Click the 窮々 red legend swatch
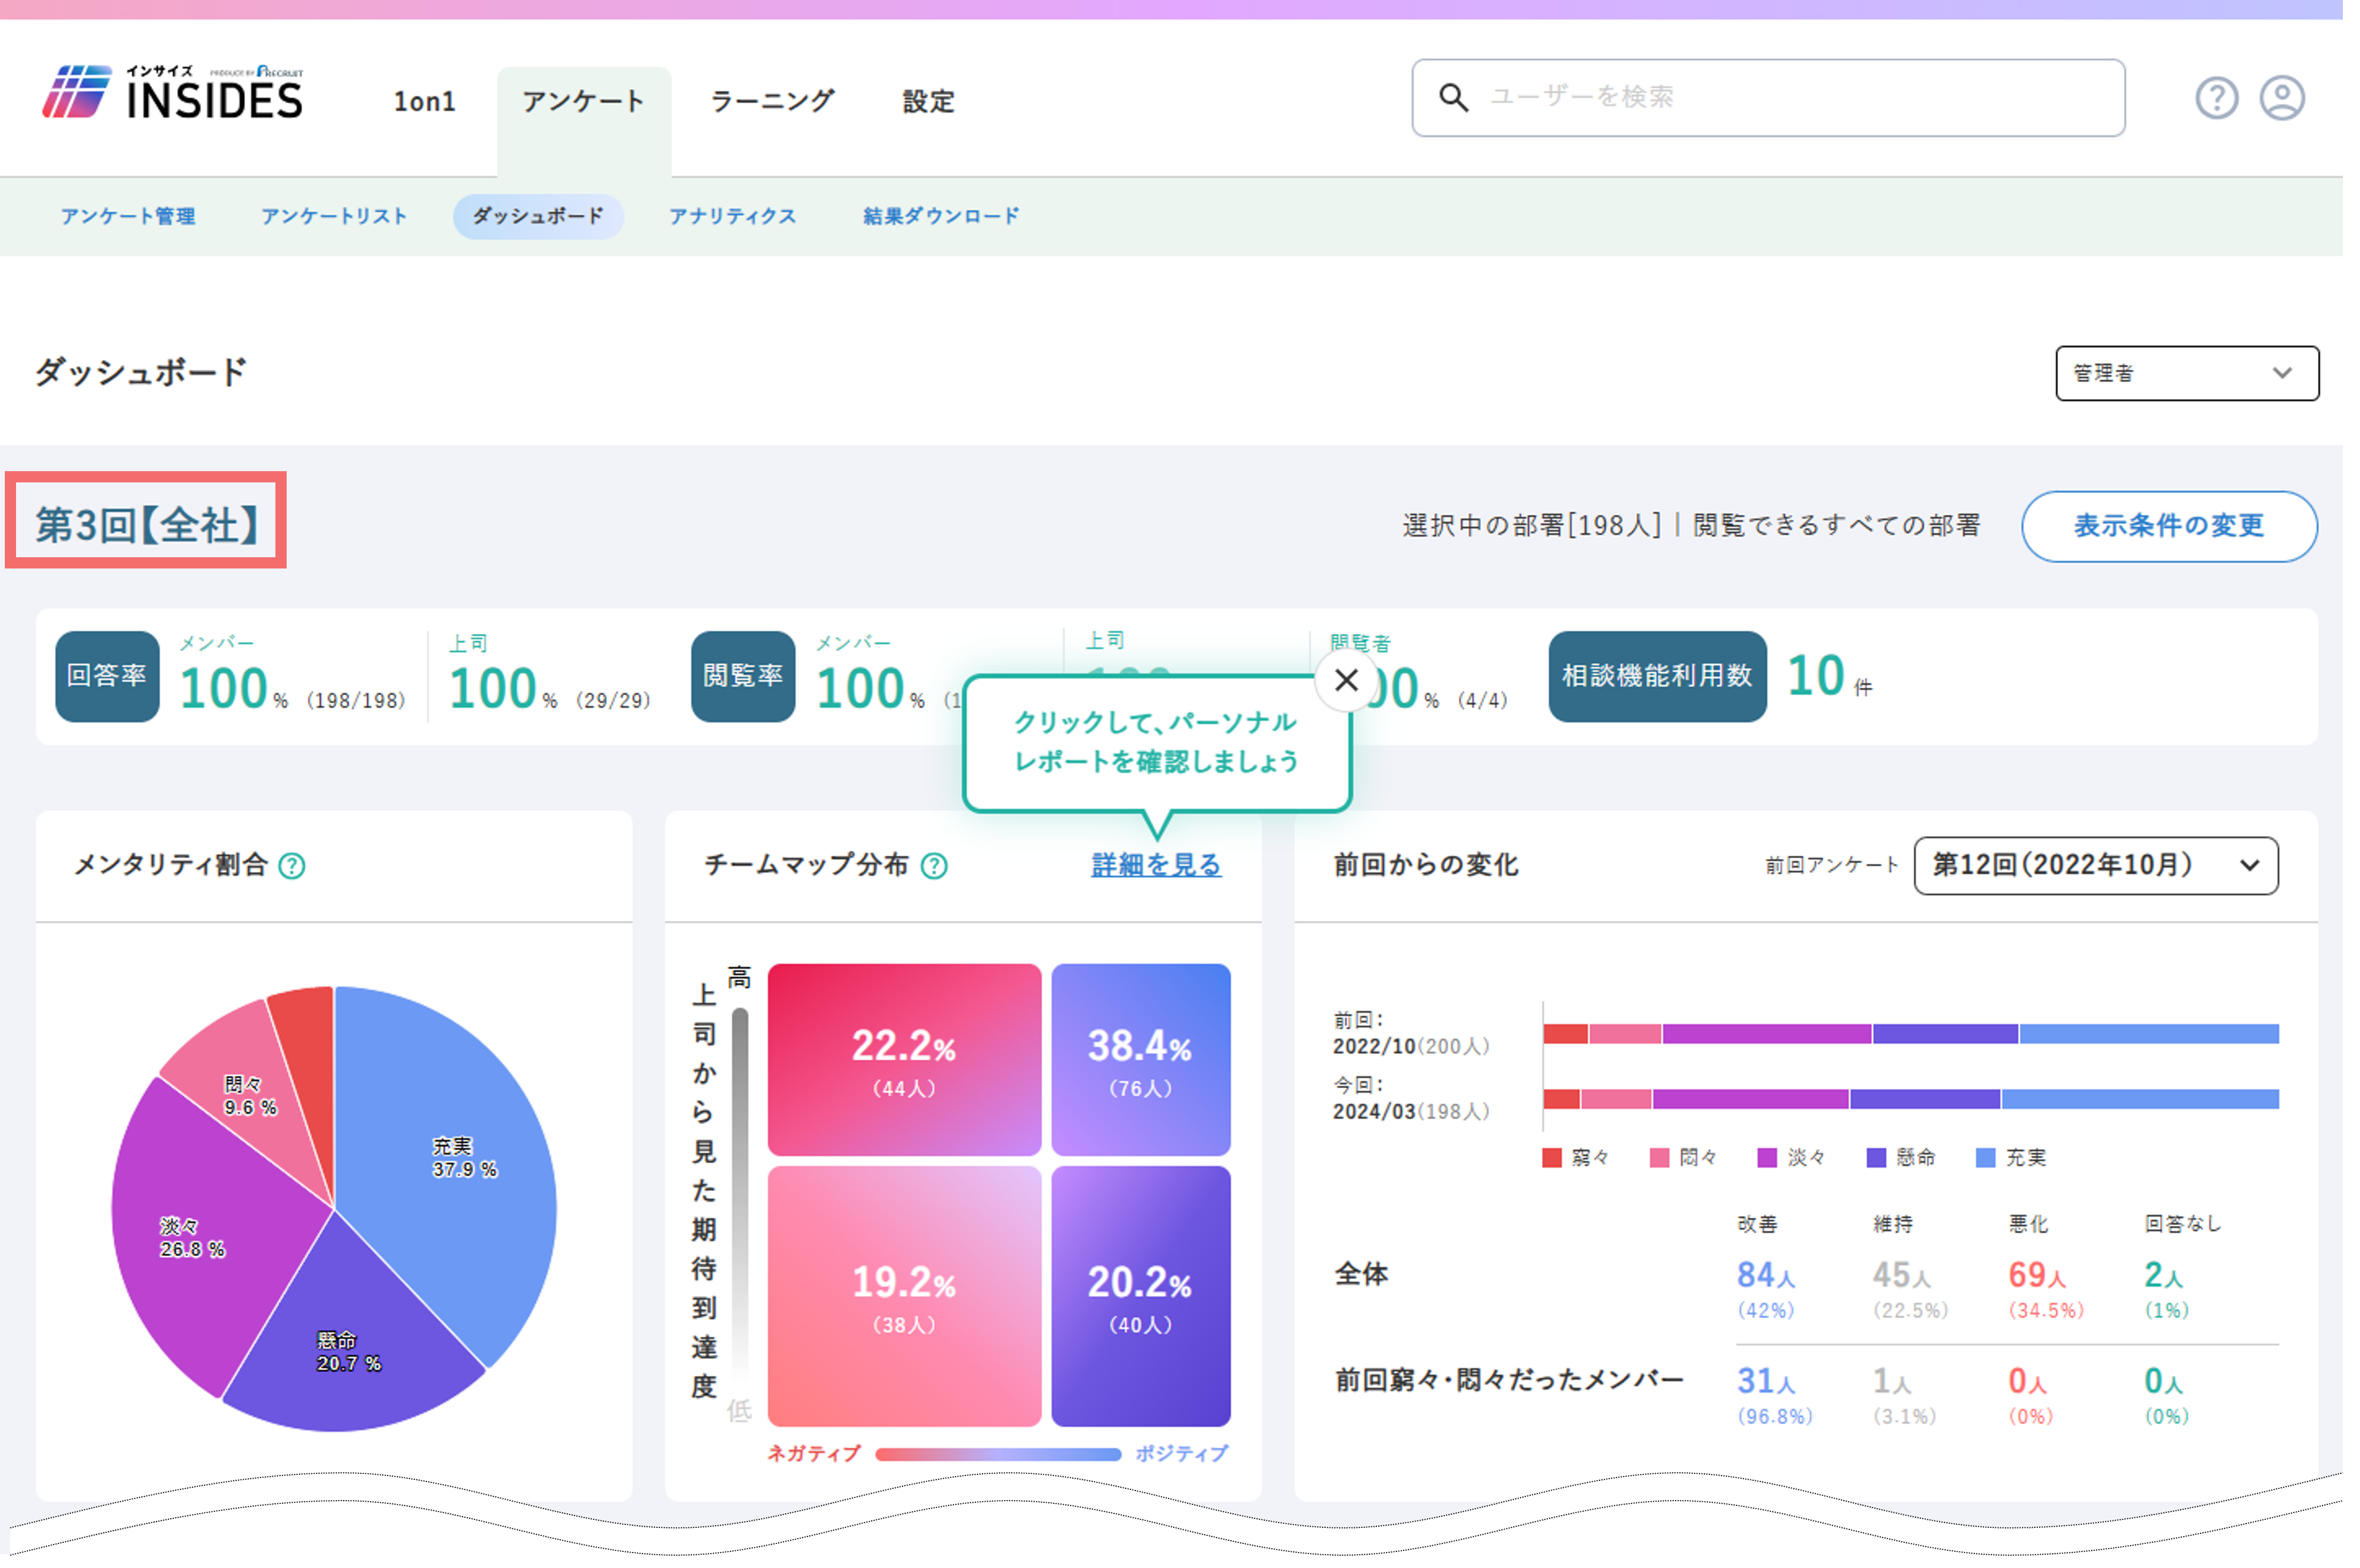 pos(1552,1158)
